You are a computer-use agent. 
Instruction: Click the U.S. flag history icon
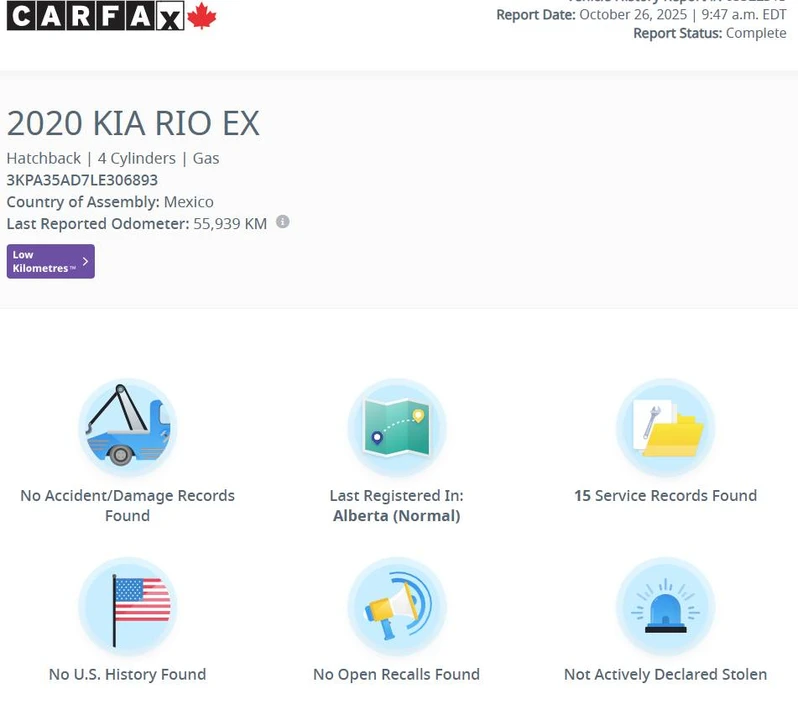pos(128,607)
